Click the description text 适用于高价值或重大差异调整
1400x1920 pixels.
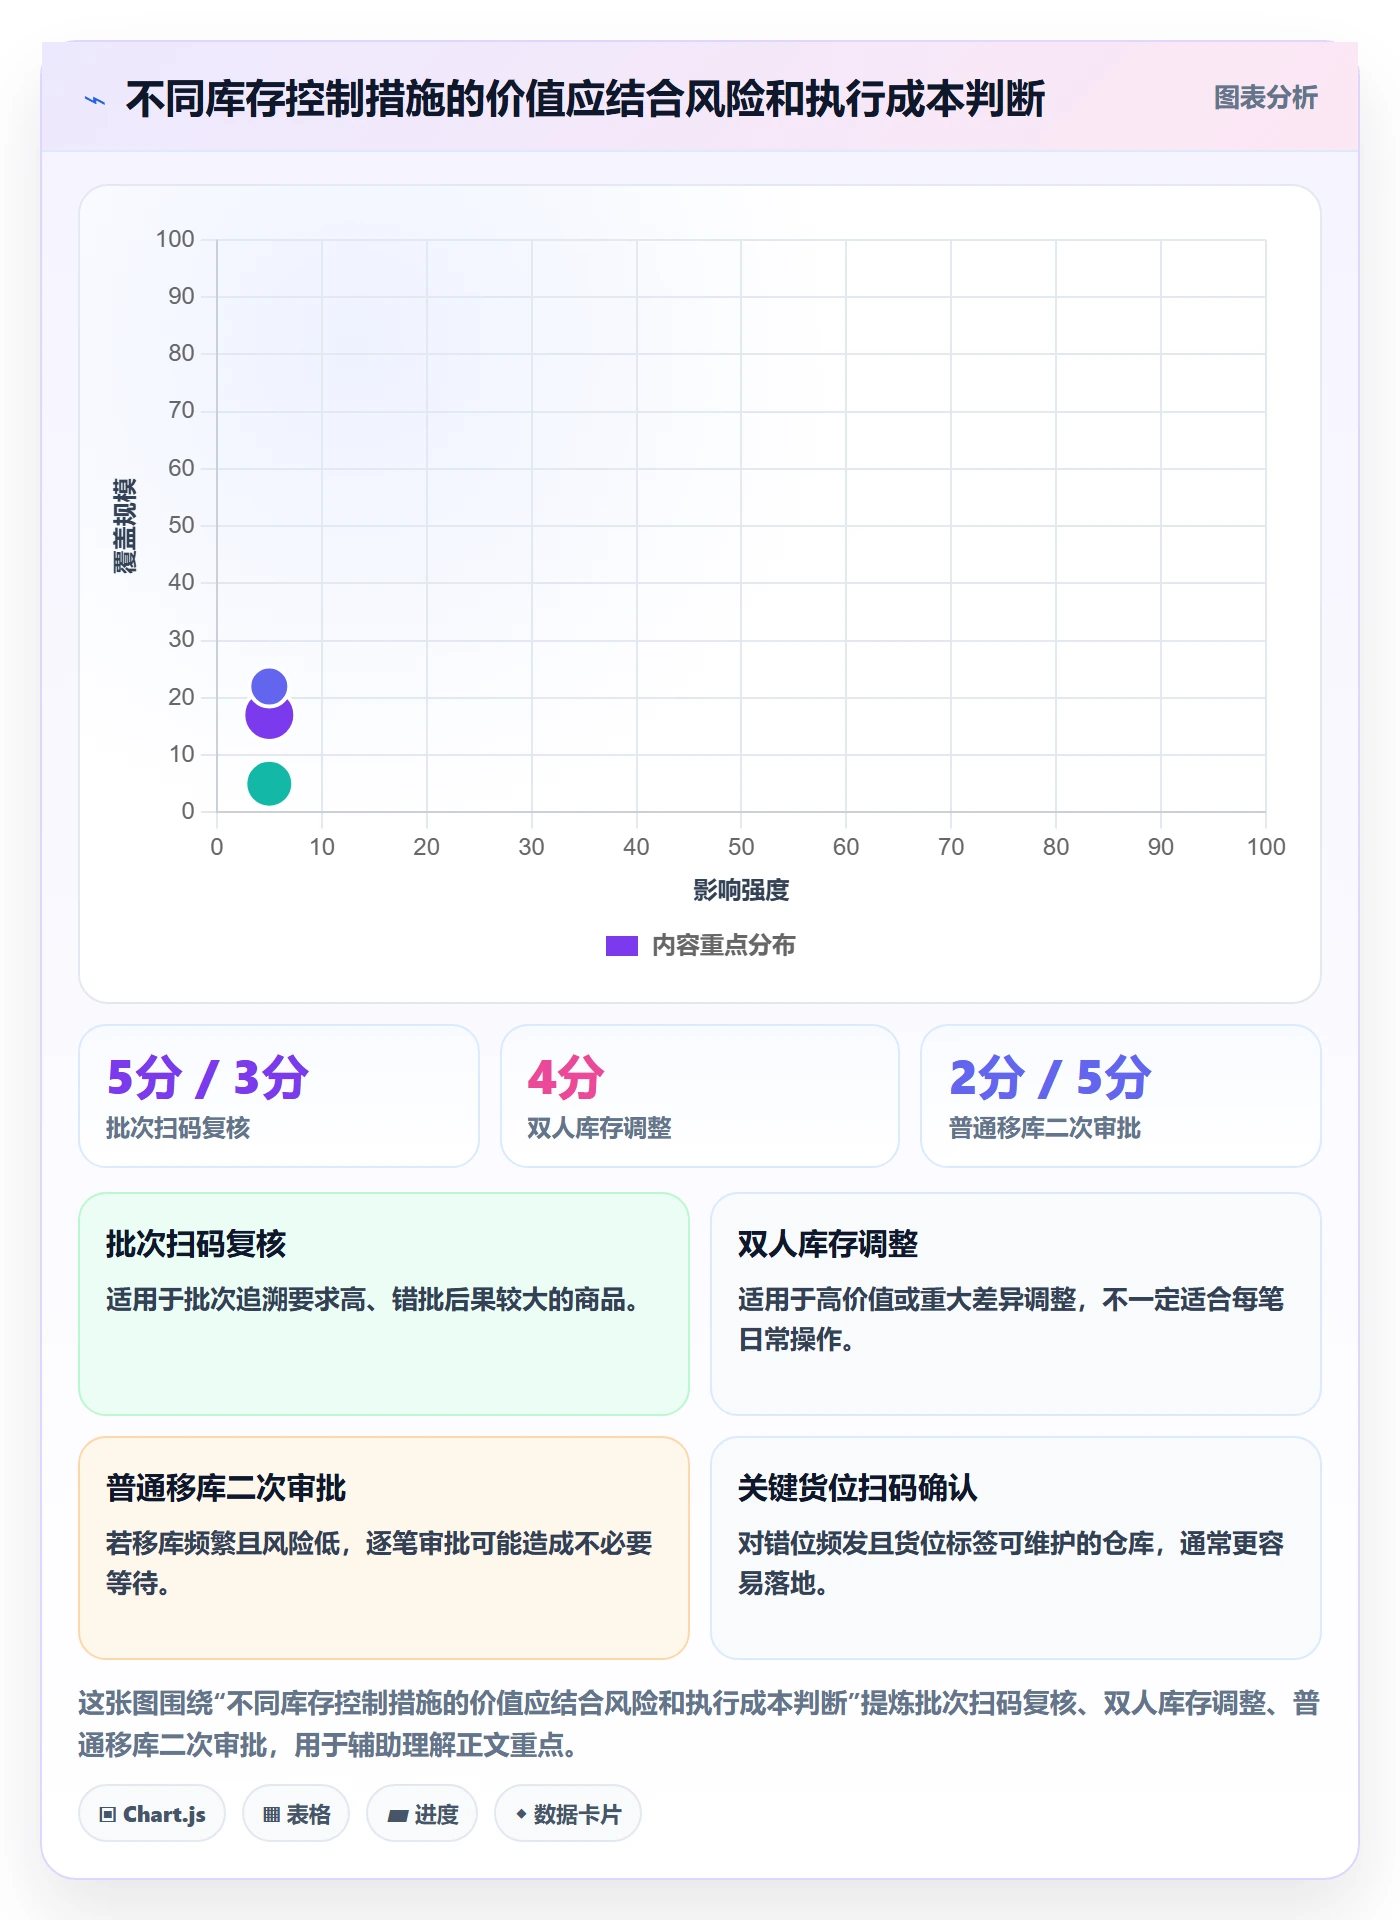pos(1011,1319)
